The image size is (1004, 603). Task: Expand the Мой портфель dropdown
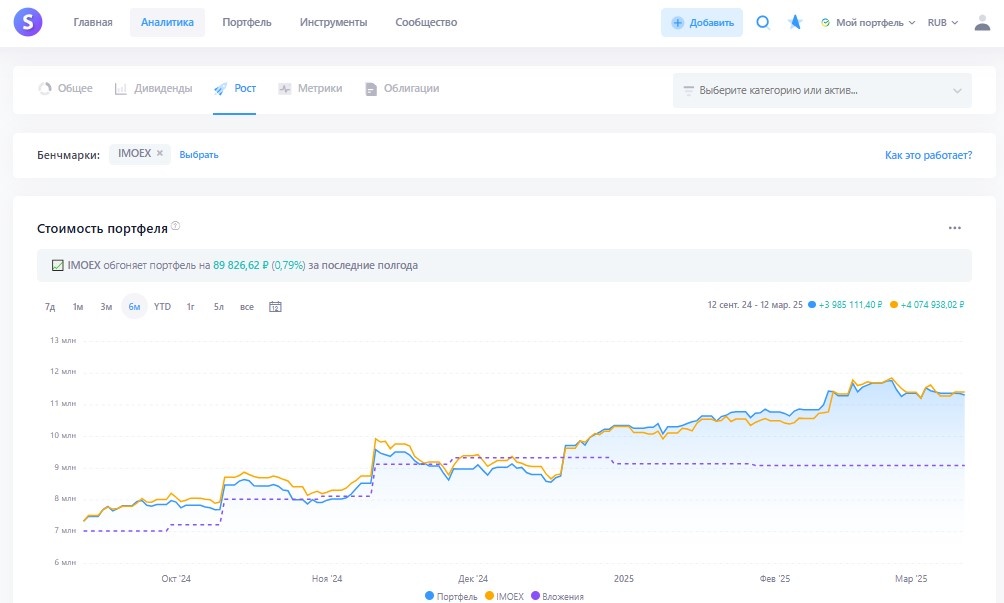click(868, 22)
